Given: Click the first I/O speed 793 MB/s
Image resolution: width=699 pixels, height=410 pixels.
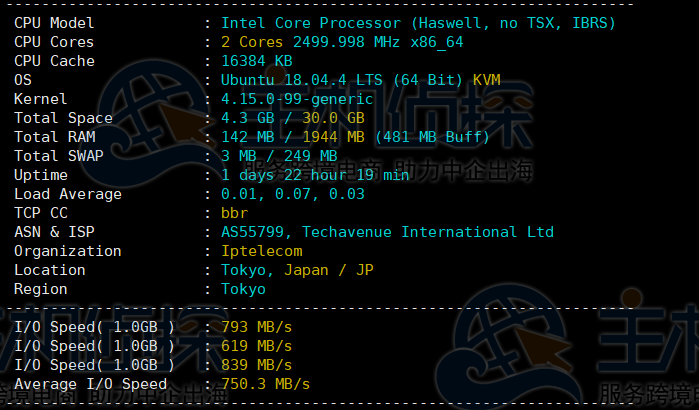Looking at the screenshot, I should [257, 327].
